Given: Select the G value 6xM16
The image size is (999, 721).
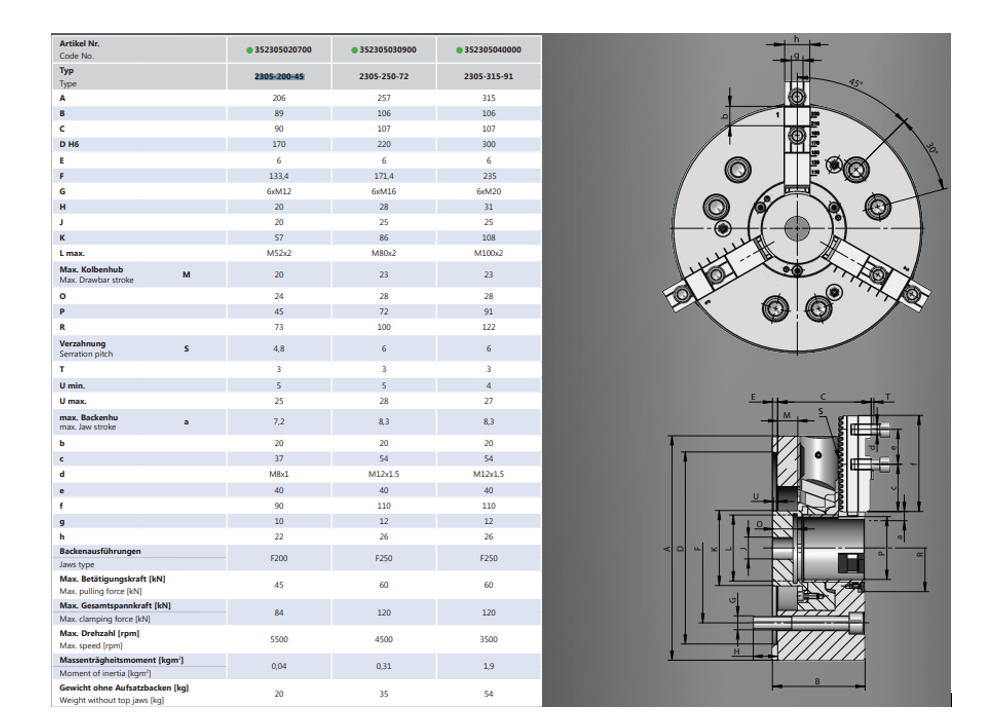Looking at the screenshot, I should click(x=384, y=189).
